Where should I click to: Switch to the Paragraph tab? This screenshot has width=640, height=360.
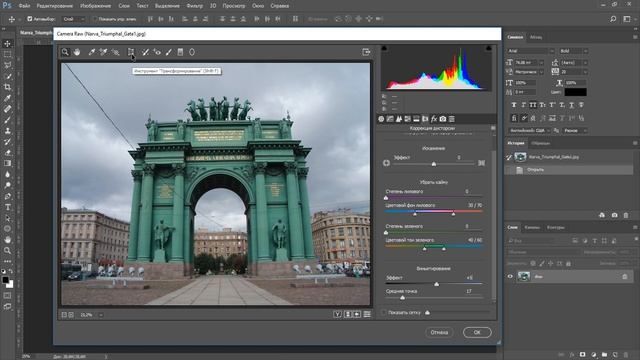(x=536, y=37)
